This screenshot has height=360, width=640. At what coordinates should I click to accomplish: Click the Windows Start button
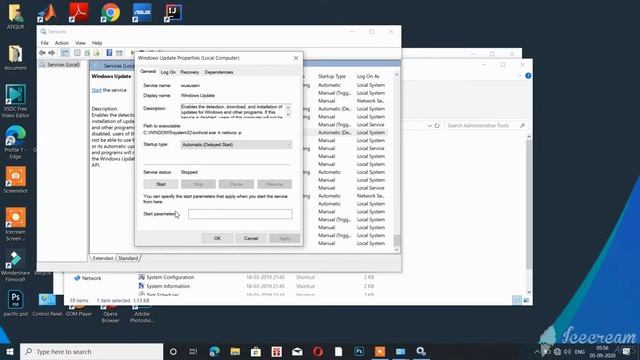click(x=9, y=351)
